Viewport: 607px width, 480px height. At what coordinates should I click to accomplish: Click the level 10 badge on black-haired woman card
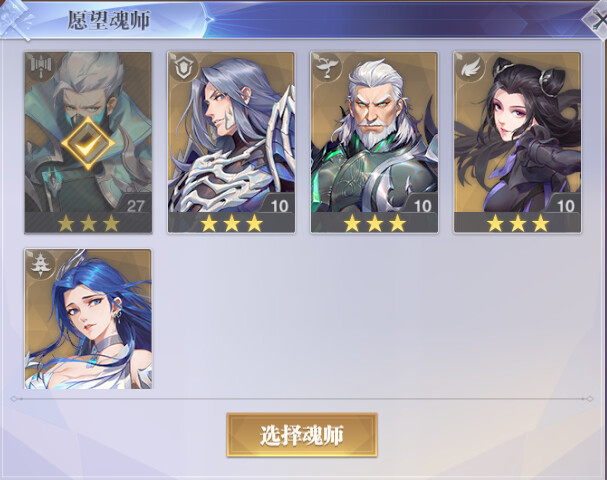click(x=565, y=206)
